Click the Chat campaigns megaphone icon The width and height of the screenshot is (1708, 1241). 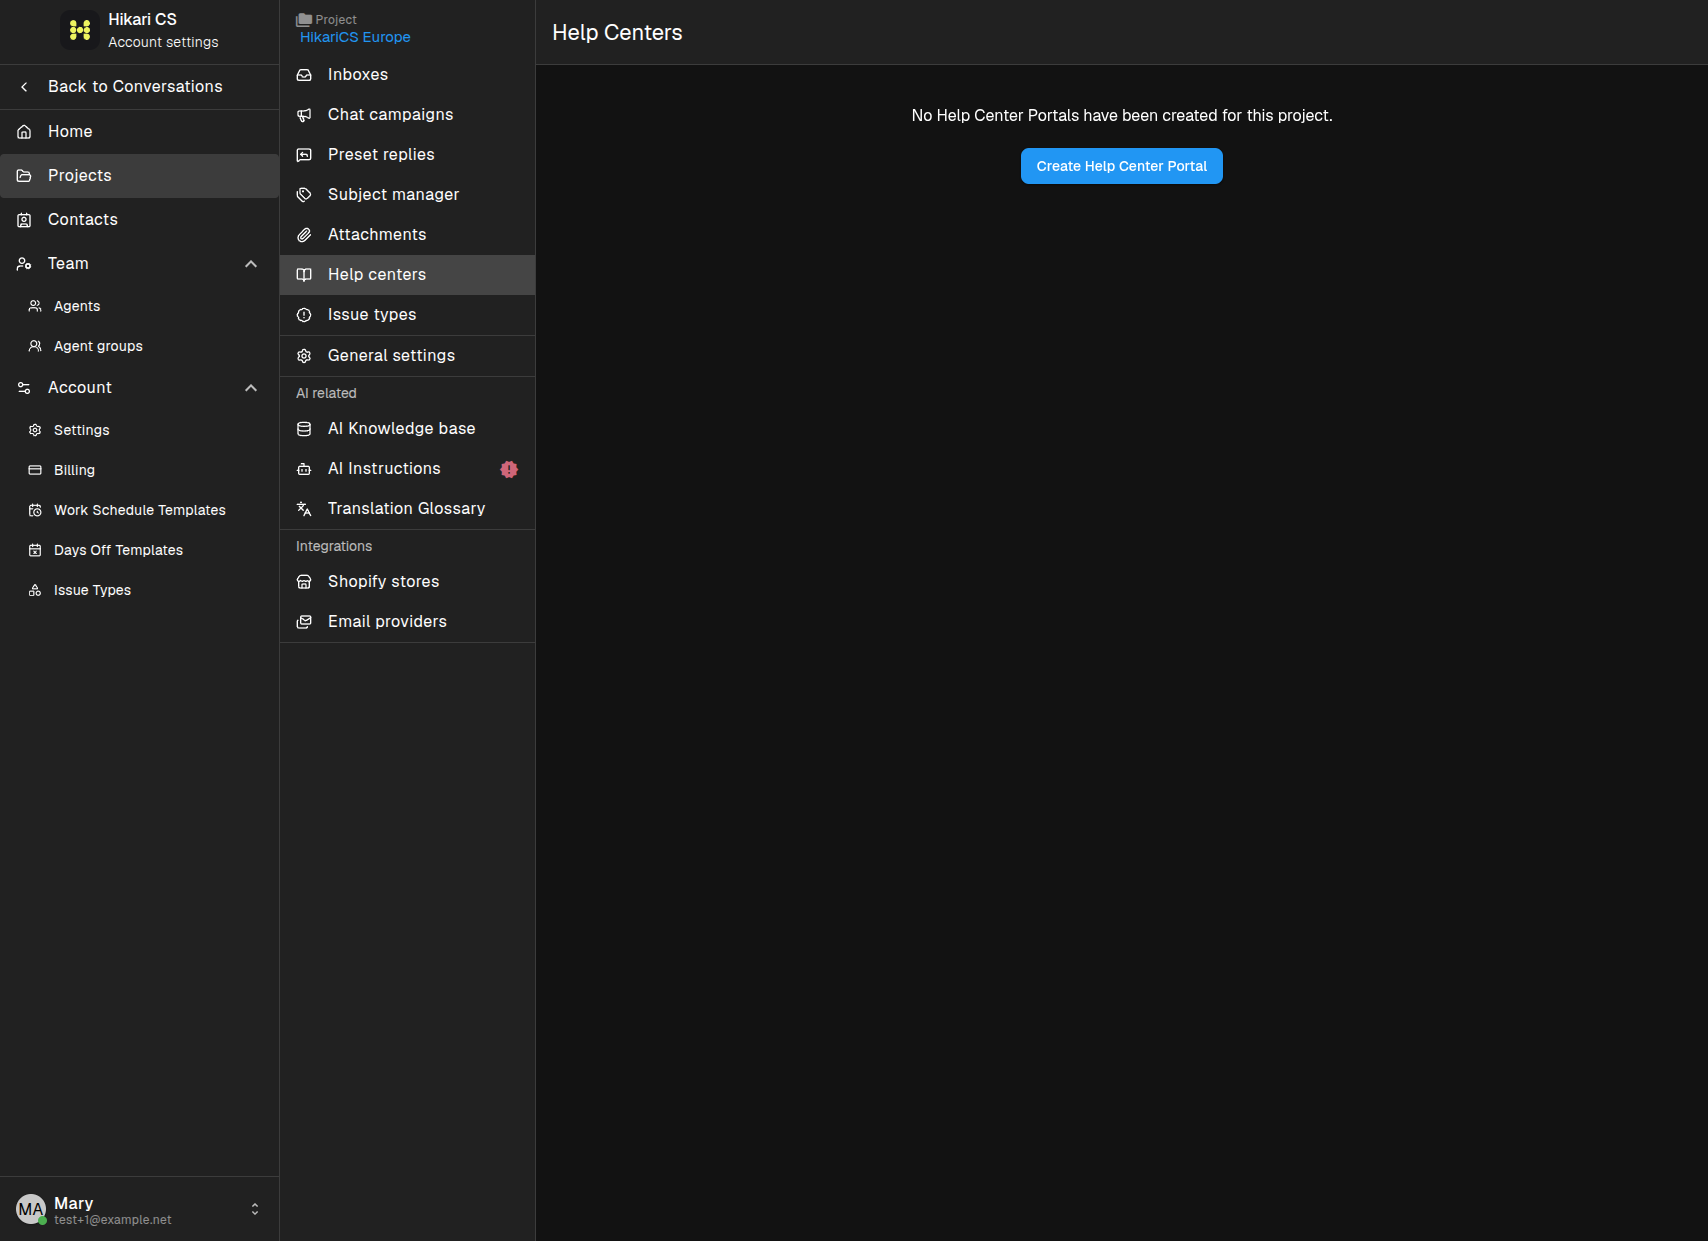tap(304, 115)
